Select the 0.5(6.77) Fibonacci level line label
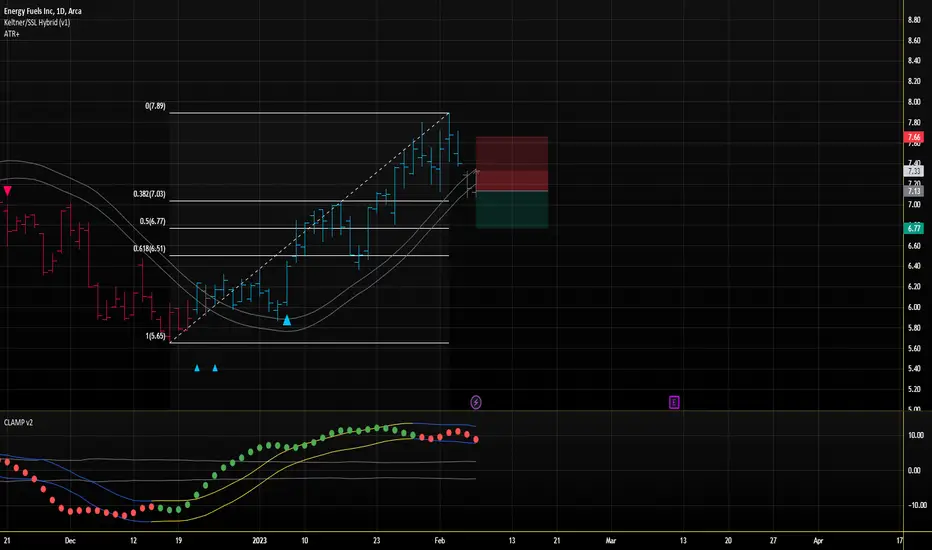Viewport: 932px width, 550px height. (x=153, y=222)
